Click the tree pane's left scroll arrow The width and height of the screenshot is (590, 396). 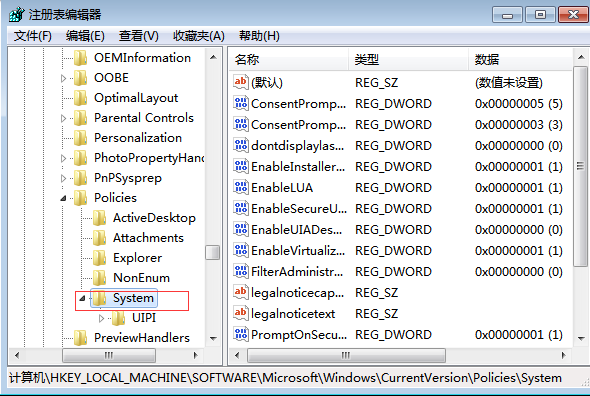tap(17, 355)
